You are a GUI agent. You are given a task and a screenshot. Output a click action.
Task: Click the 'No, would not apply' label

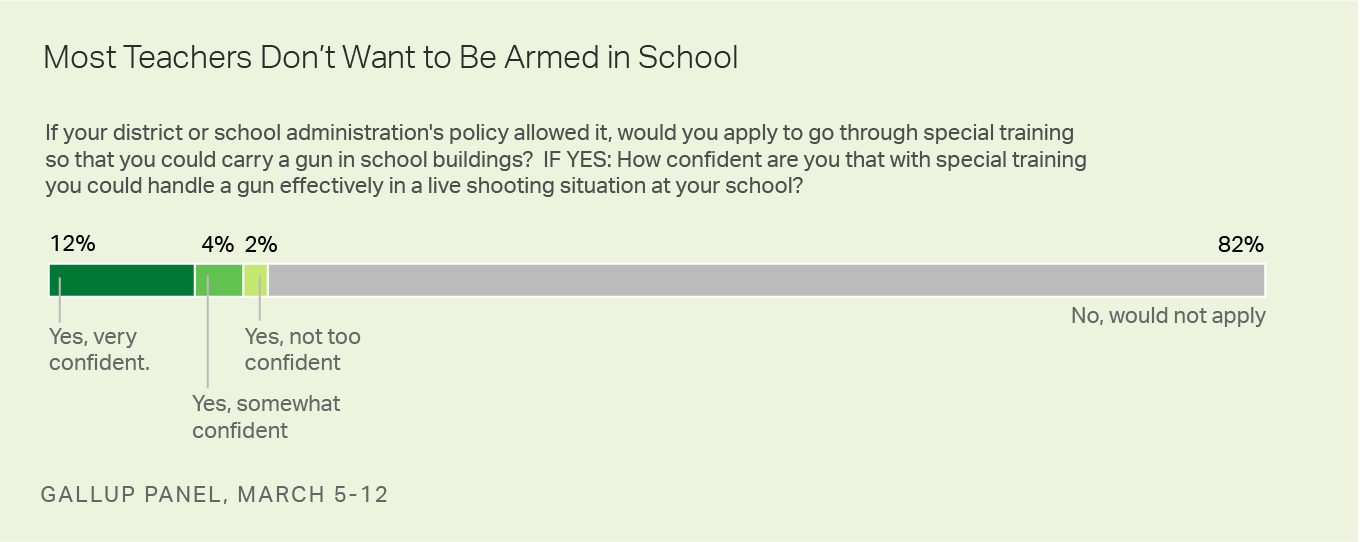[x=1169, y=316]
